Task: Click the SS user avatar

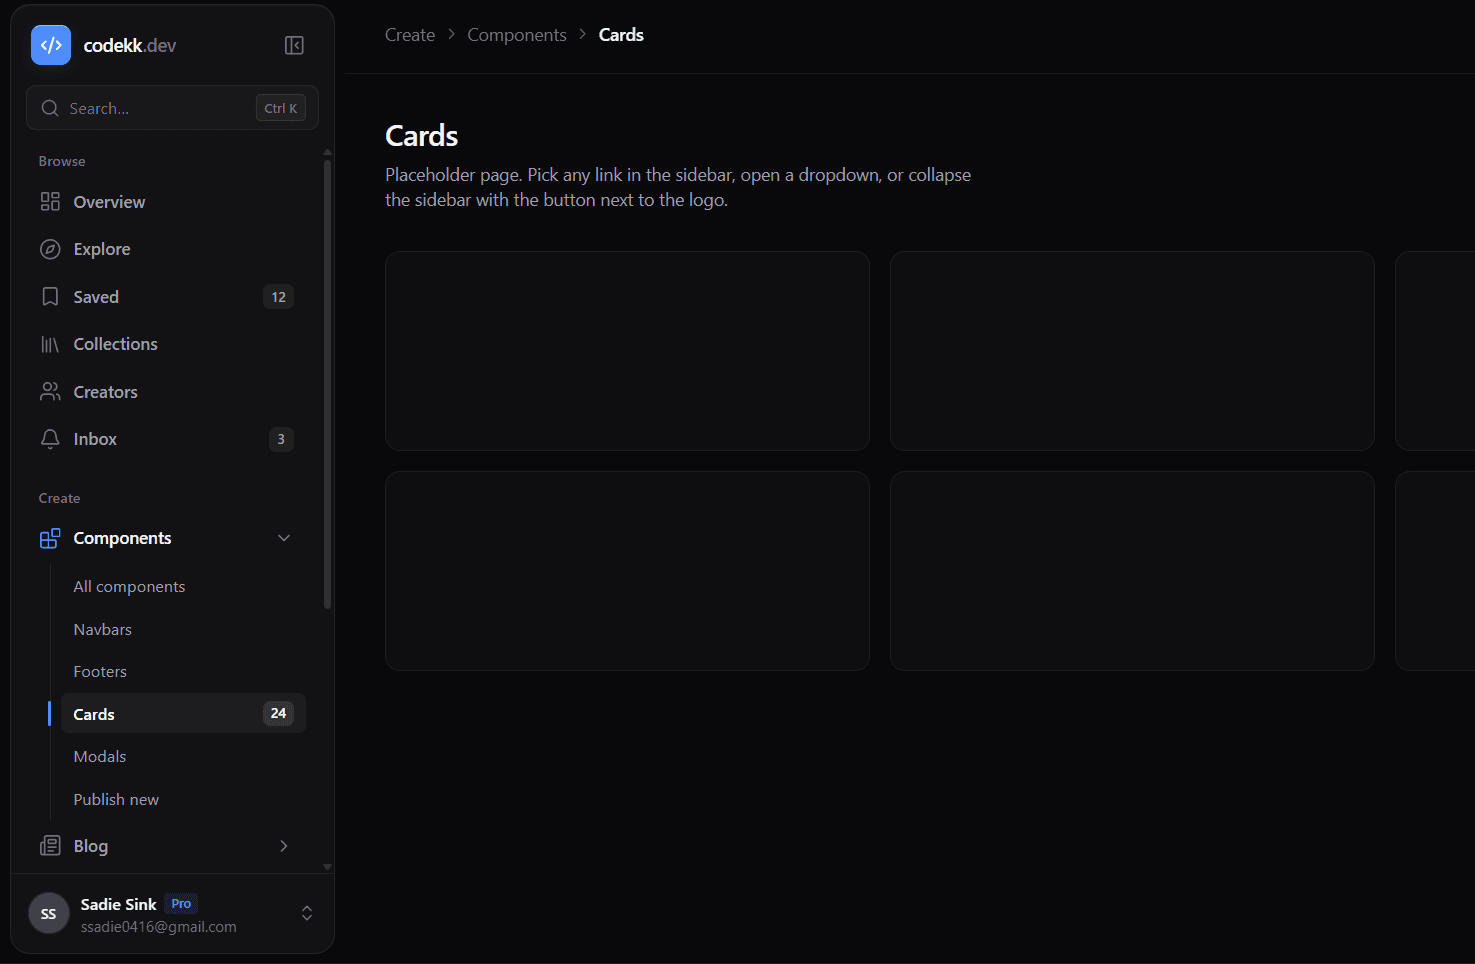Action: (x=49, y=913)
